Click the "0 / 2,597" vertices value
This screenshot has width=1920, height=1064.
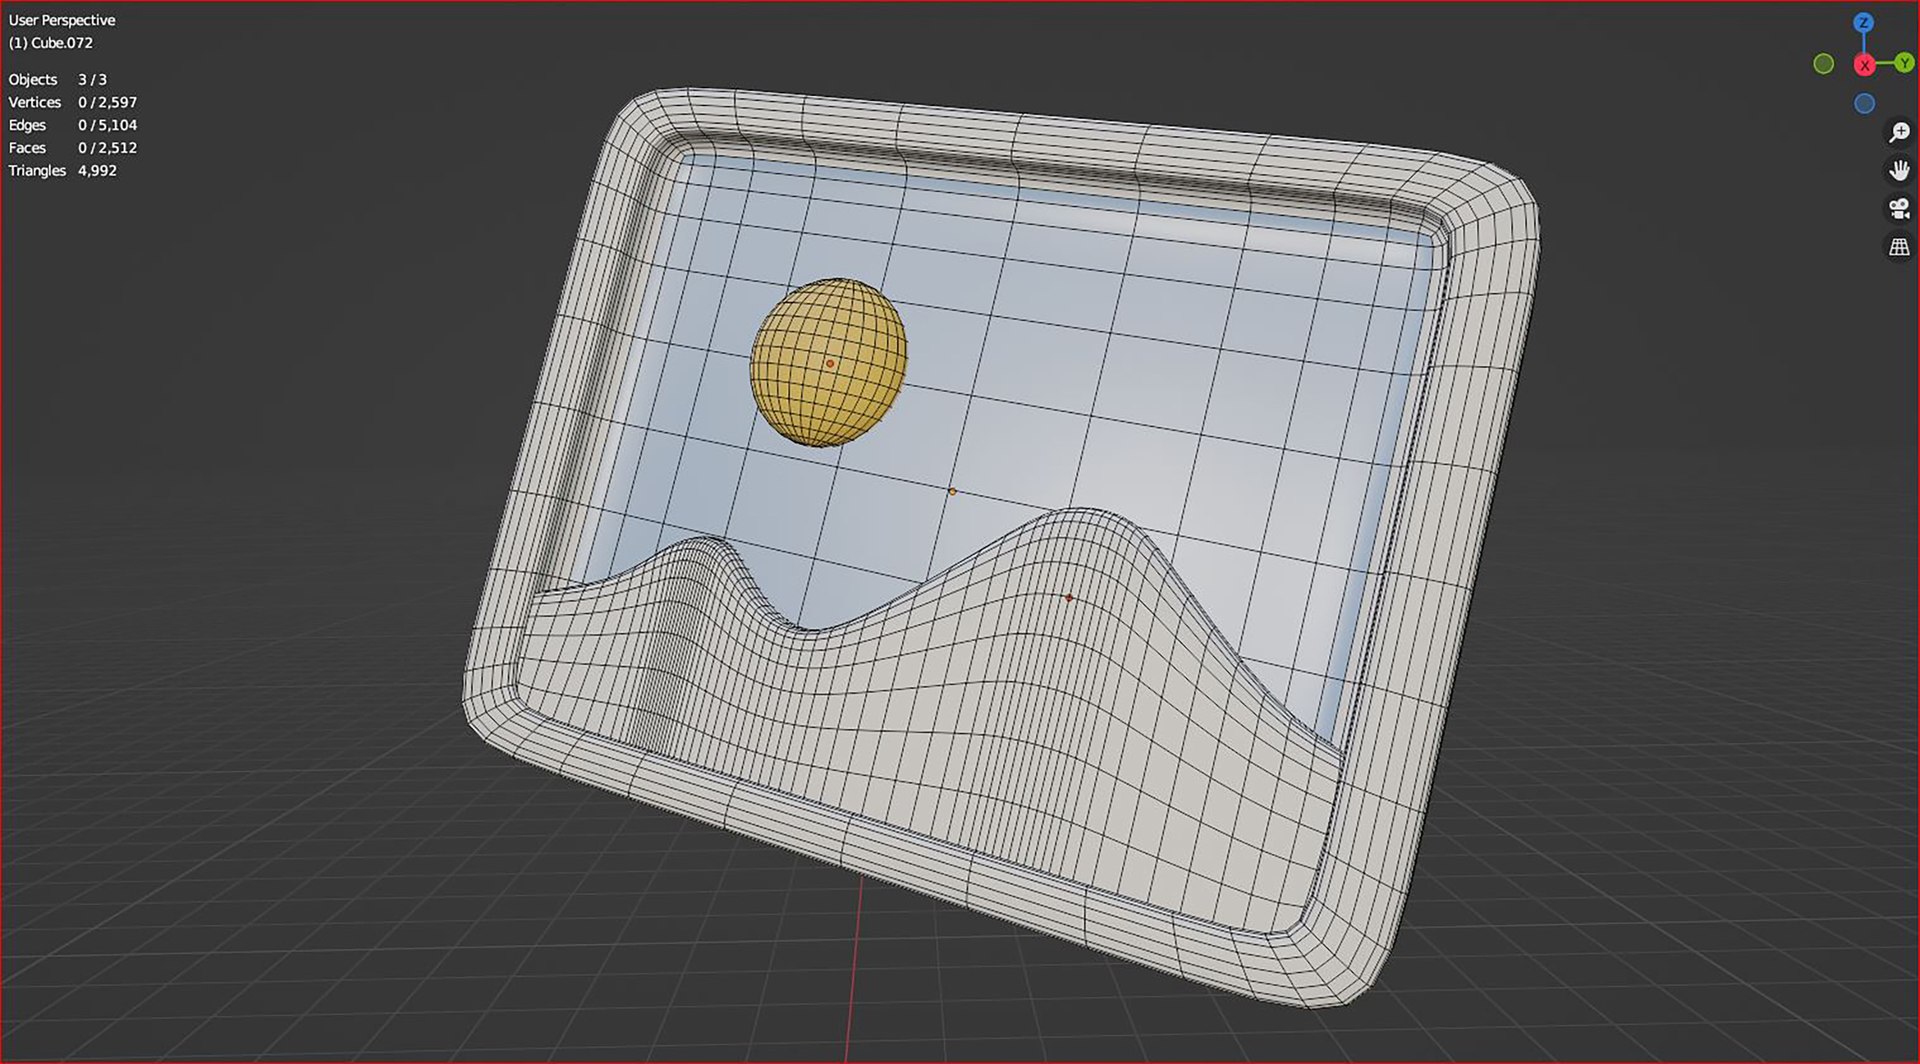[x=108, y=102]
